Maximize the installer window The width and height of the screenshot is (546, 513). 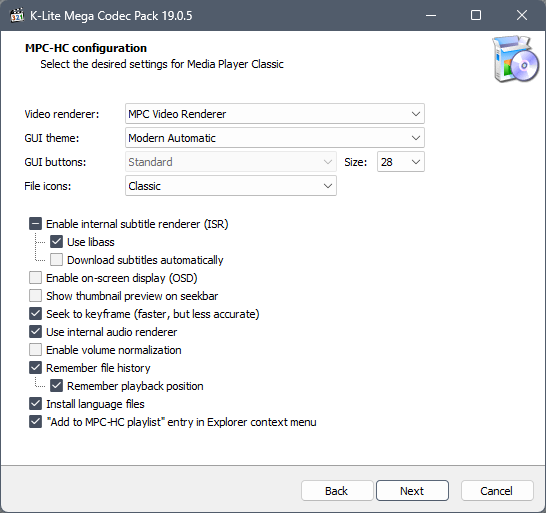(476, 16)
